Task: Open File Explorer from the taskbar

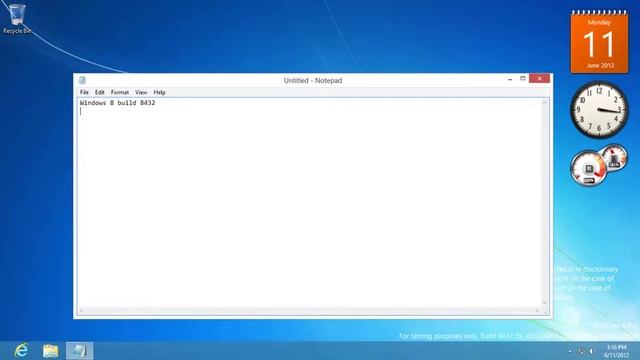Action: coord(51,351)
